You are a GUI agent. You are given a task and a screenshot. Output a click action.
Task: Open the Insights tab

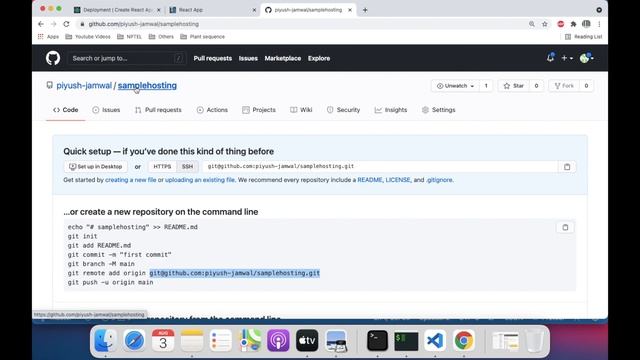391,110
